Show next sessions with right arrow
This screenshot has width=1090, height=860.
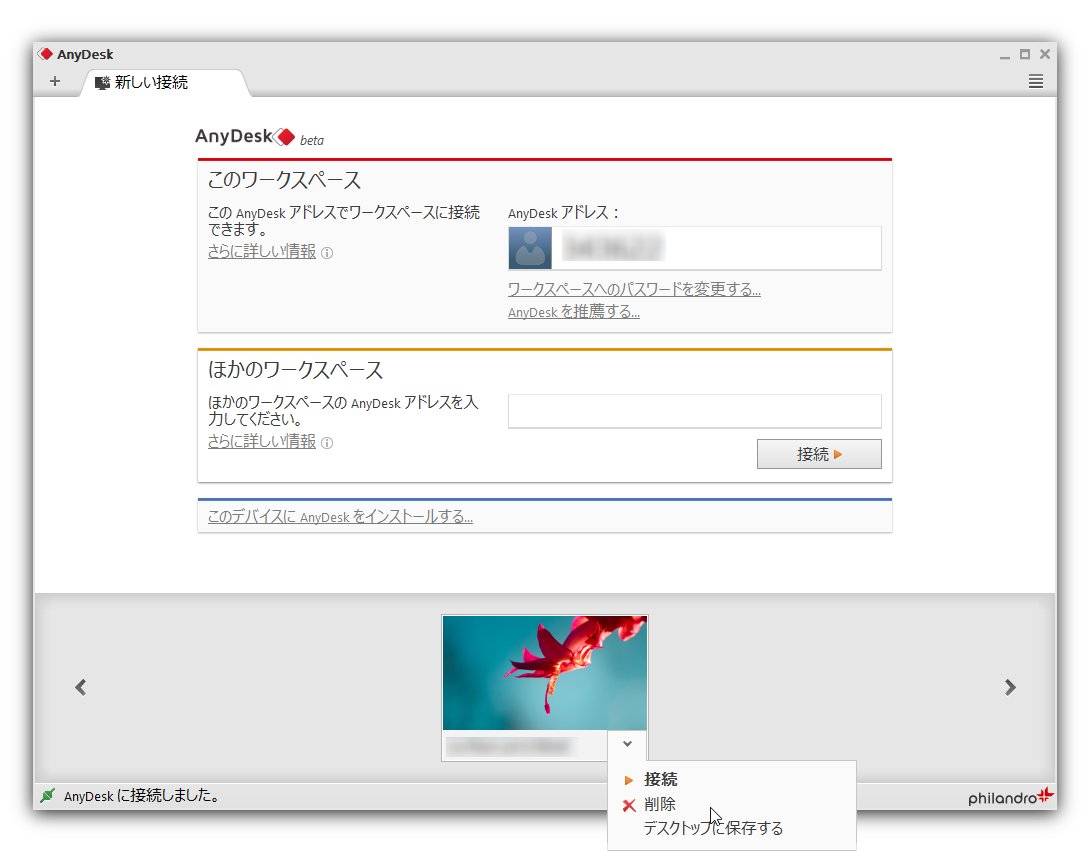coord(1010,687)
